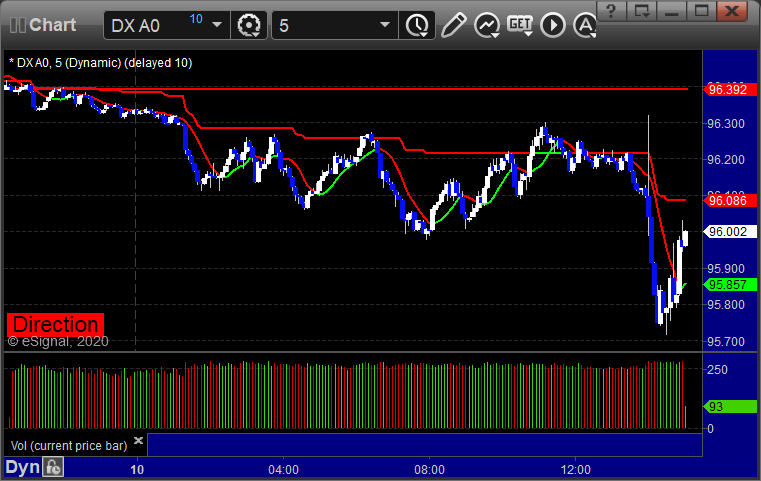Click the Vol (current price bar) label
The height and width of the screenshot is (481, 761).
coord(69,446)
